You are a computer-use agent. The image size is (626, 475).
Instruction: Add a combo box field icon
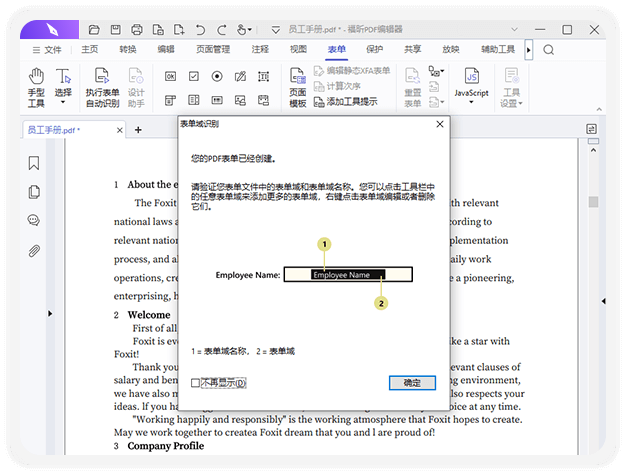tap(170, 100)
